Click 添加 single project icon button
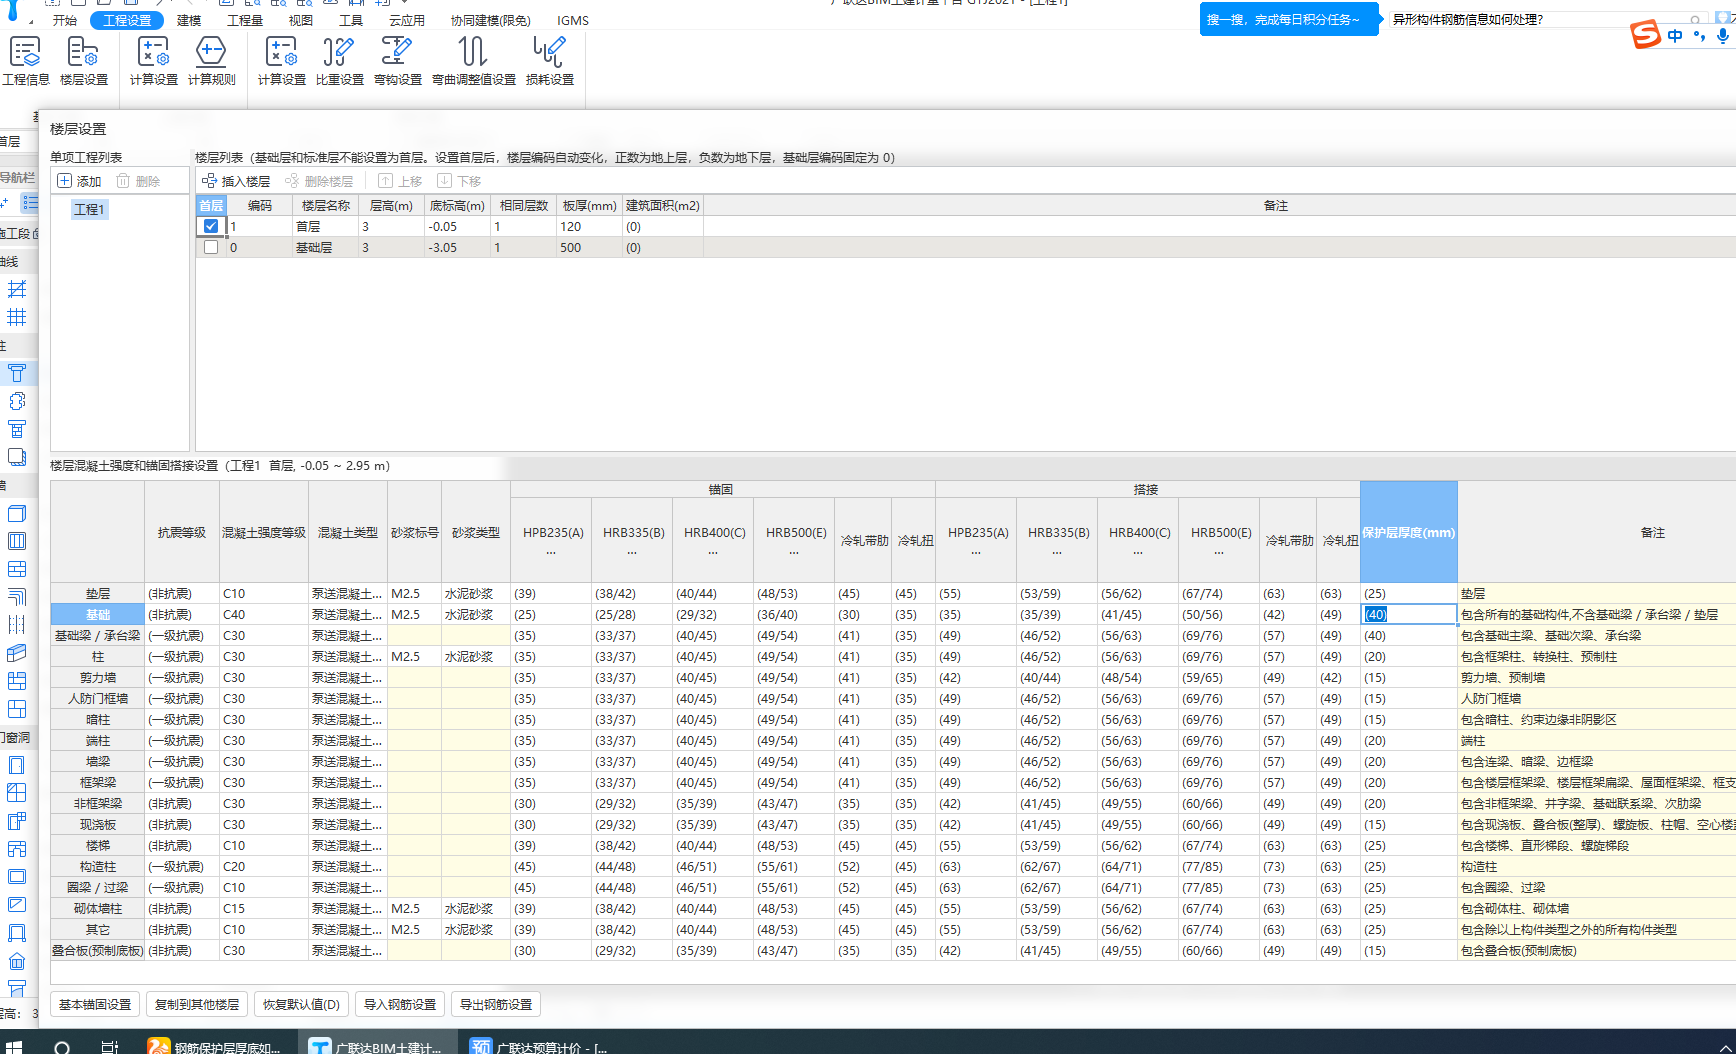1736x1054 pixels. point(80,181)
